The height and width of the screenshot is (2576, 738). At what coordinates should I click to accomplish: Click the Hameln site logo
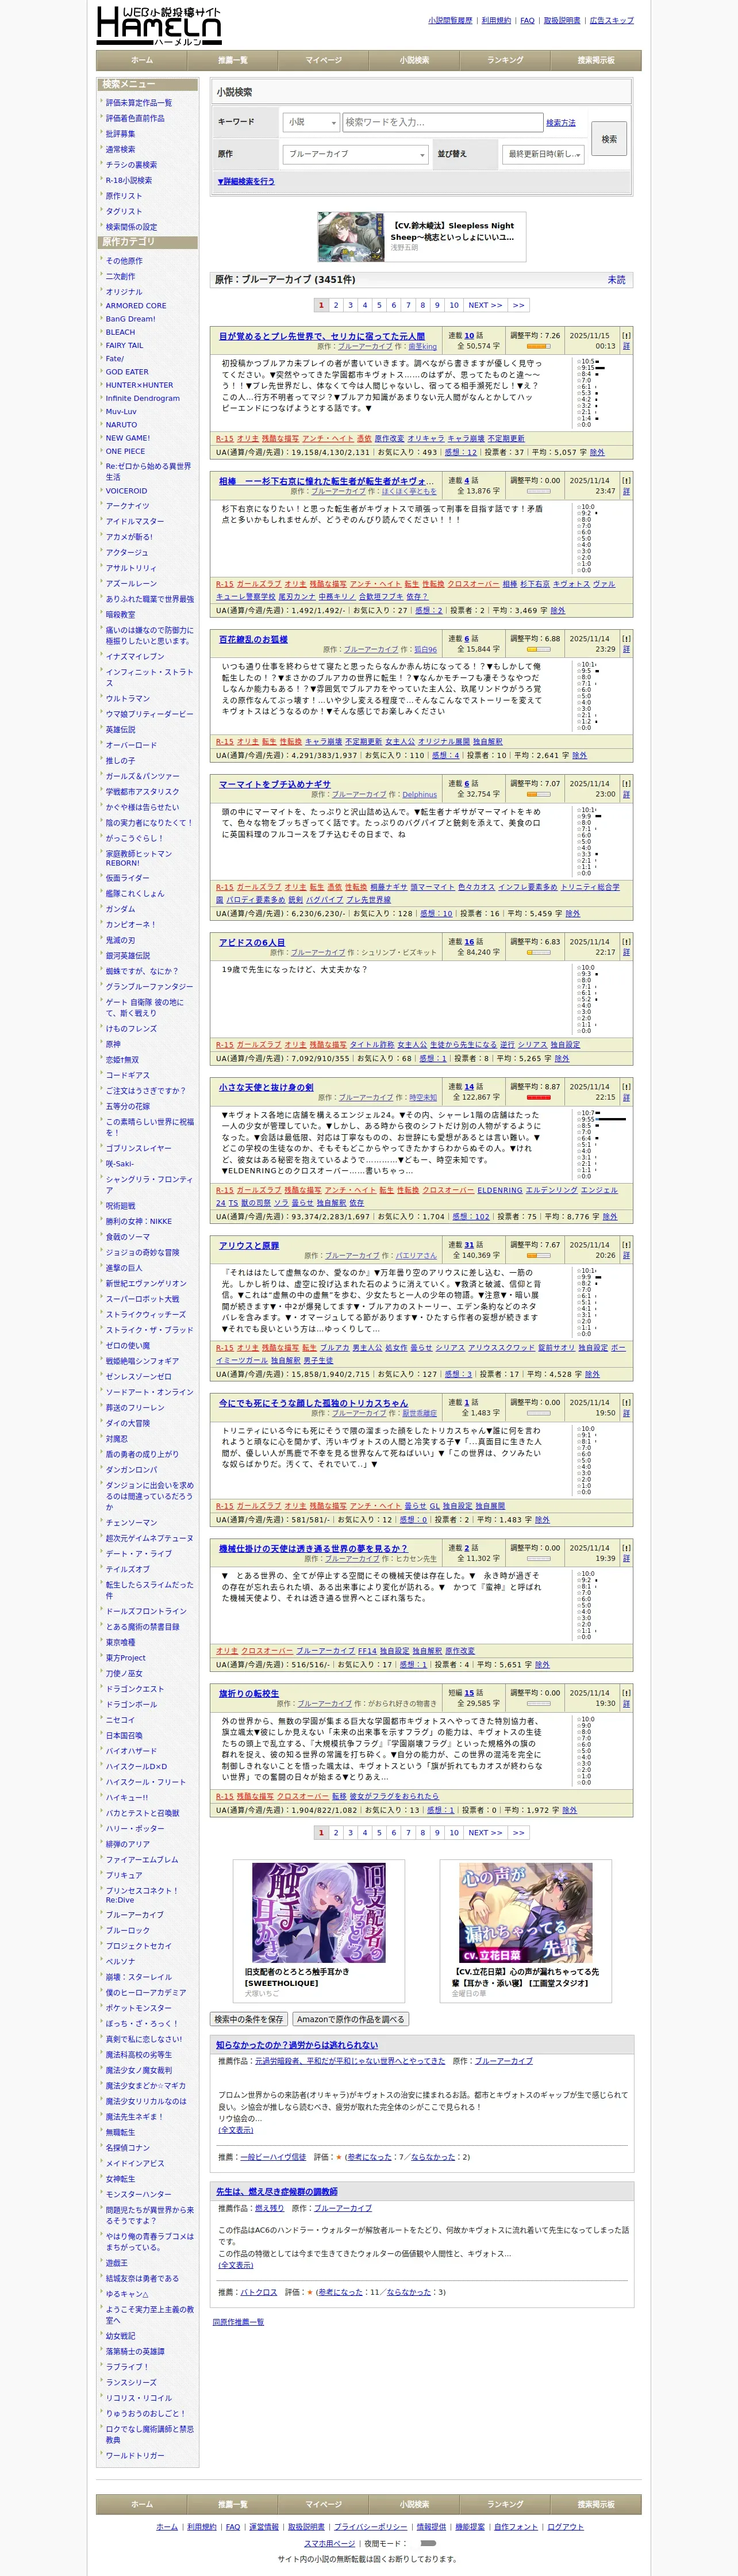pyautogui.click(x=159, y=25)
